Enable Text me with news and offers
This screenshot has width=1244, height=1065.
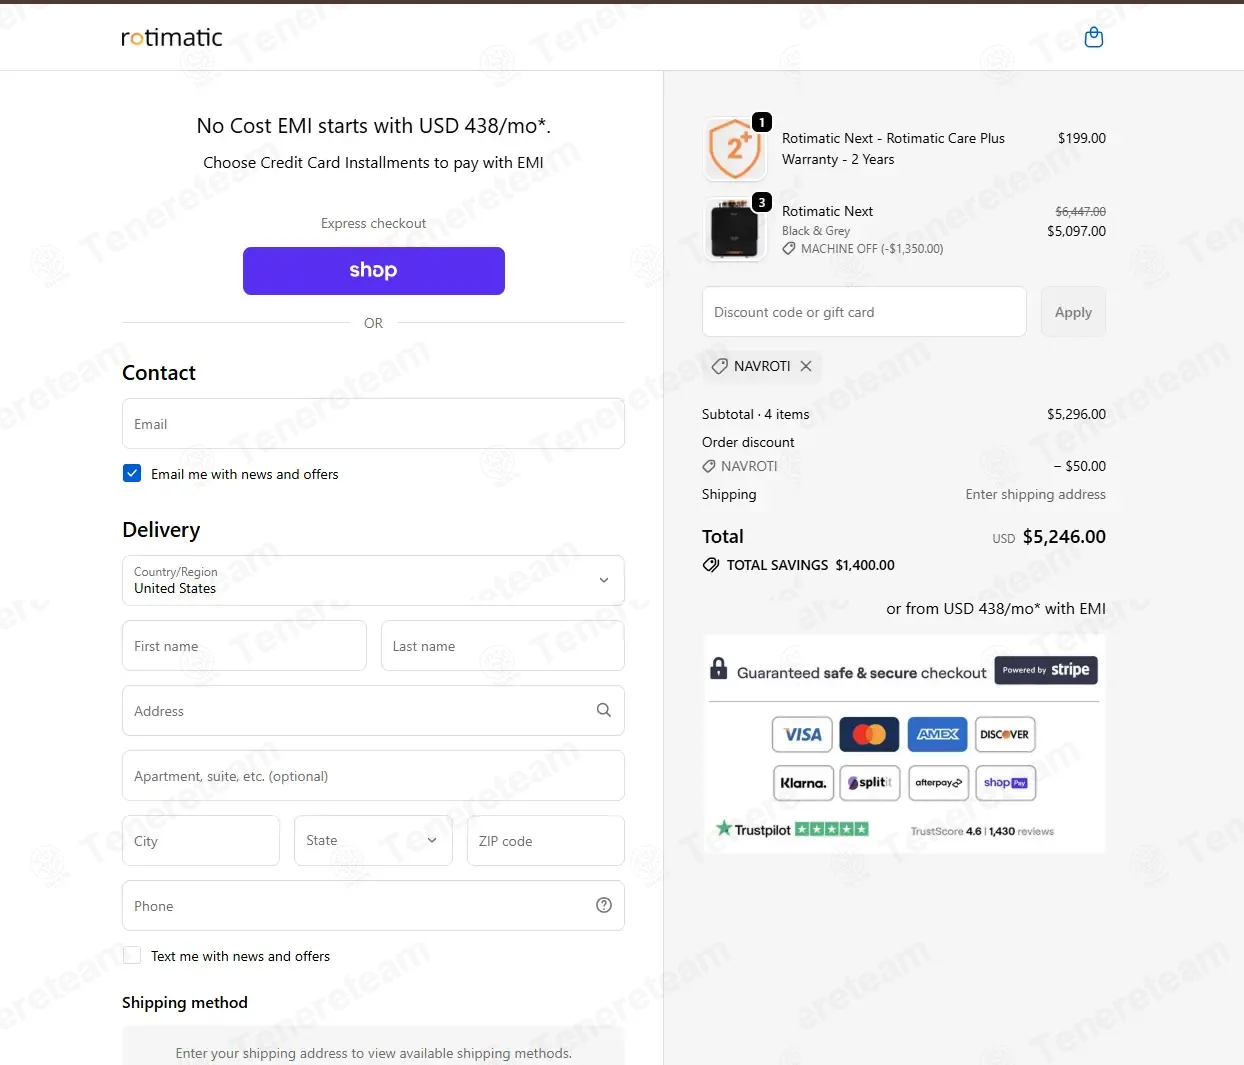[x=132, y=955]
